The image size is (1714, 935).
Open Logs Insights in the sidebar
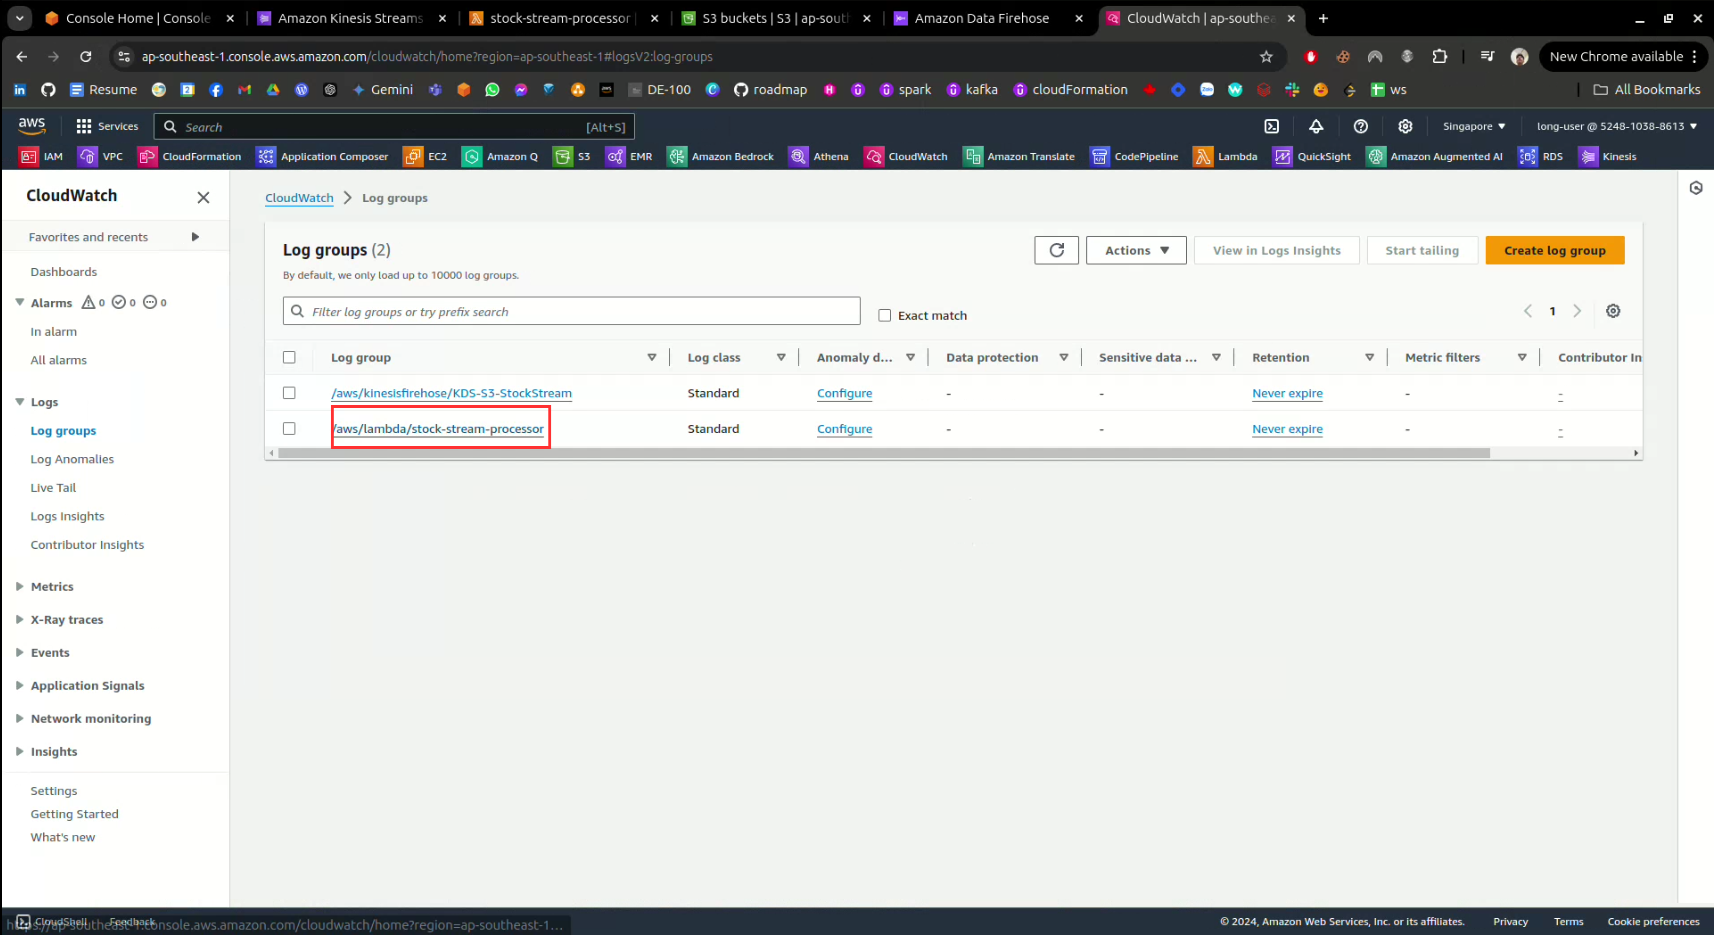tap(67, 516)
